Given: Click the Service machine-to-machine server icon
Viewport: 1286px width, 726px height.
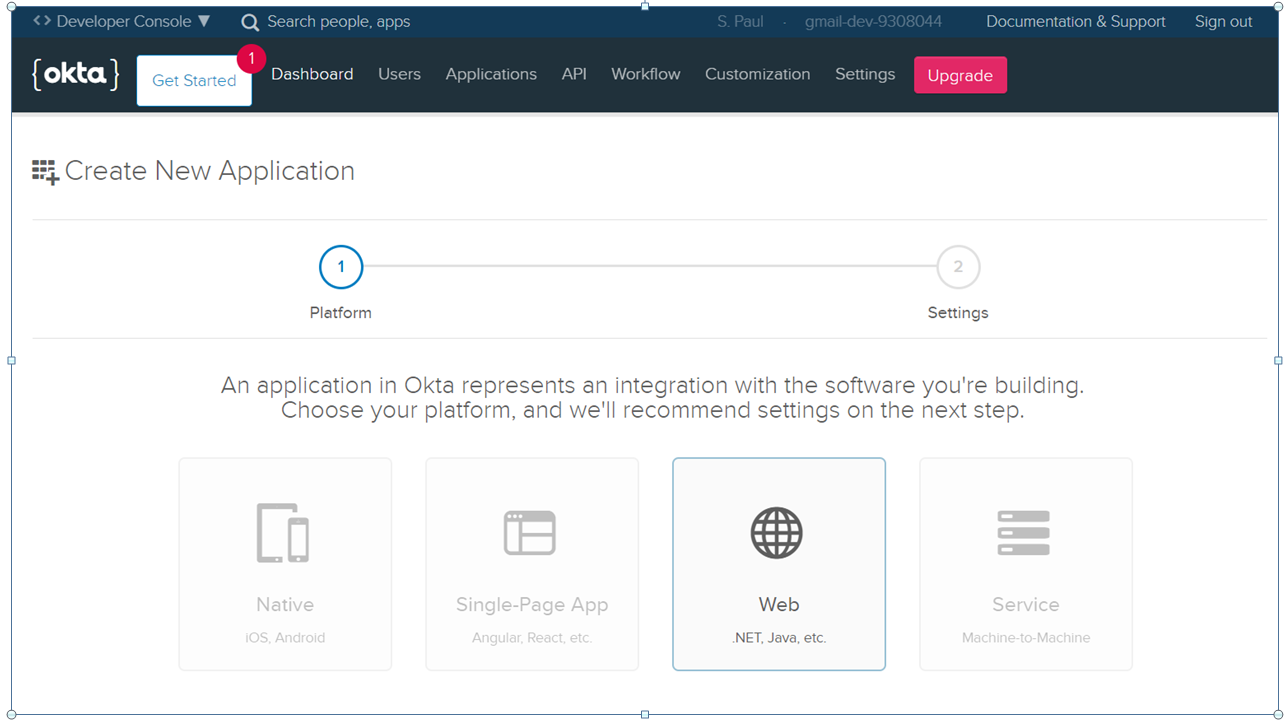Looking at the screenshot, I should pyautogui.click(x=1025, y=532).
